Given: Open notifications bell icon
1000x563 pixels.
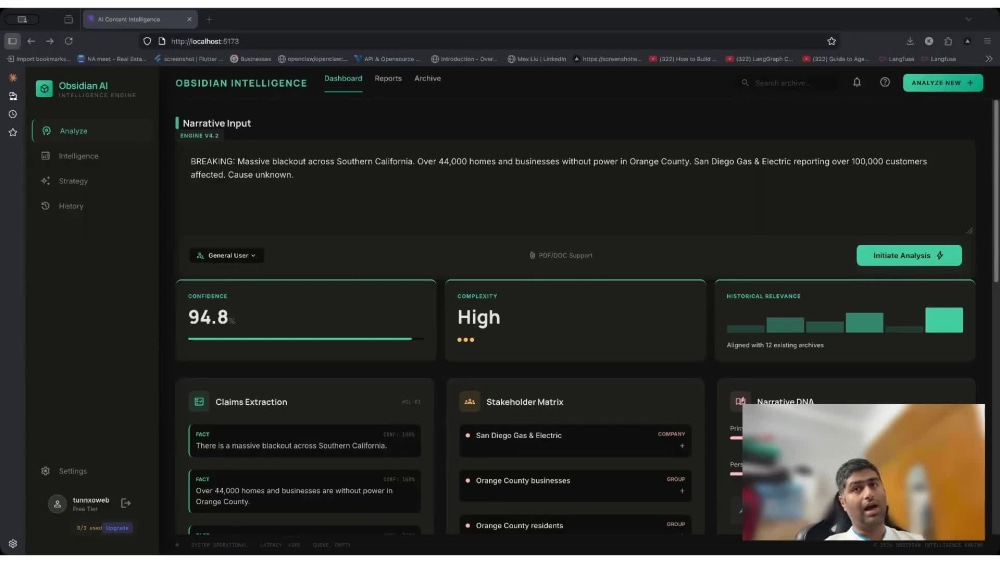Looking at the screenshot, I should pos(857,82).
